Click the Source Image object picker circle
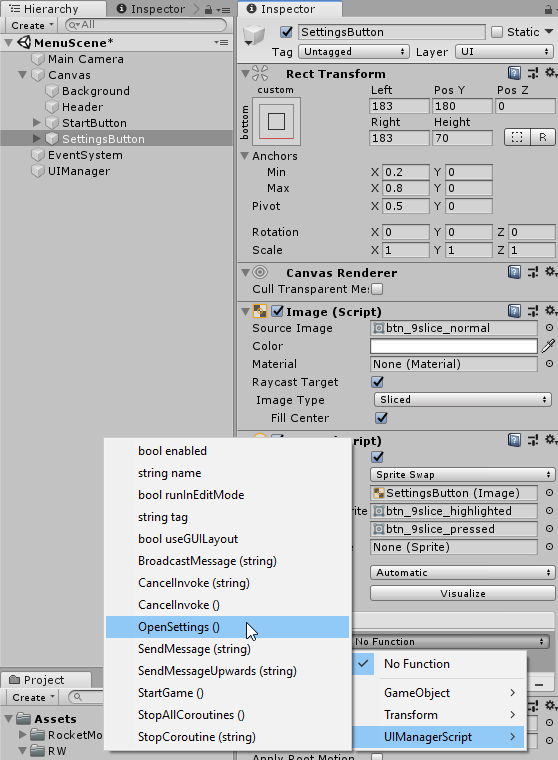The height and width of the screenshot is (760, 558). pos(549,328)
